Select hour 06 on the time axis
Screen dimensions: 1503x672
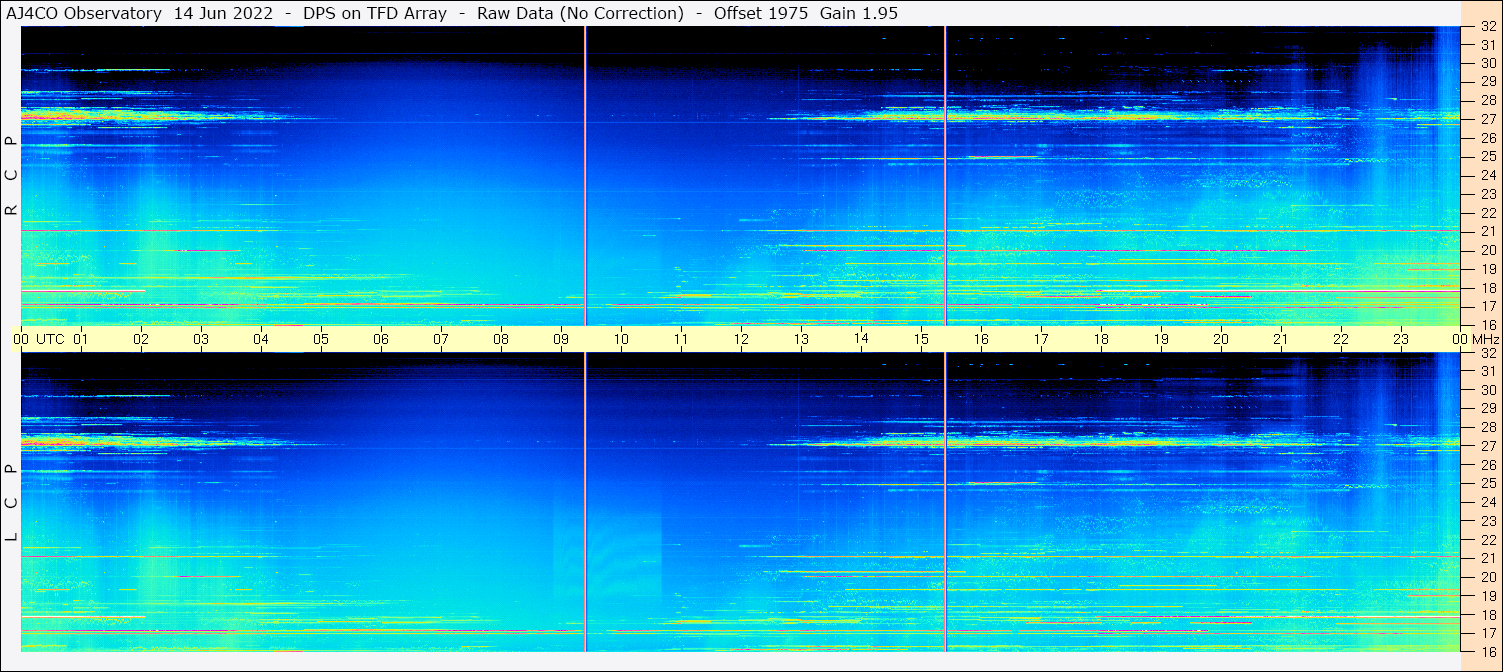point(381,339)
